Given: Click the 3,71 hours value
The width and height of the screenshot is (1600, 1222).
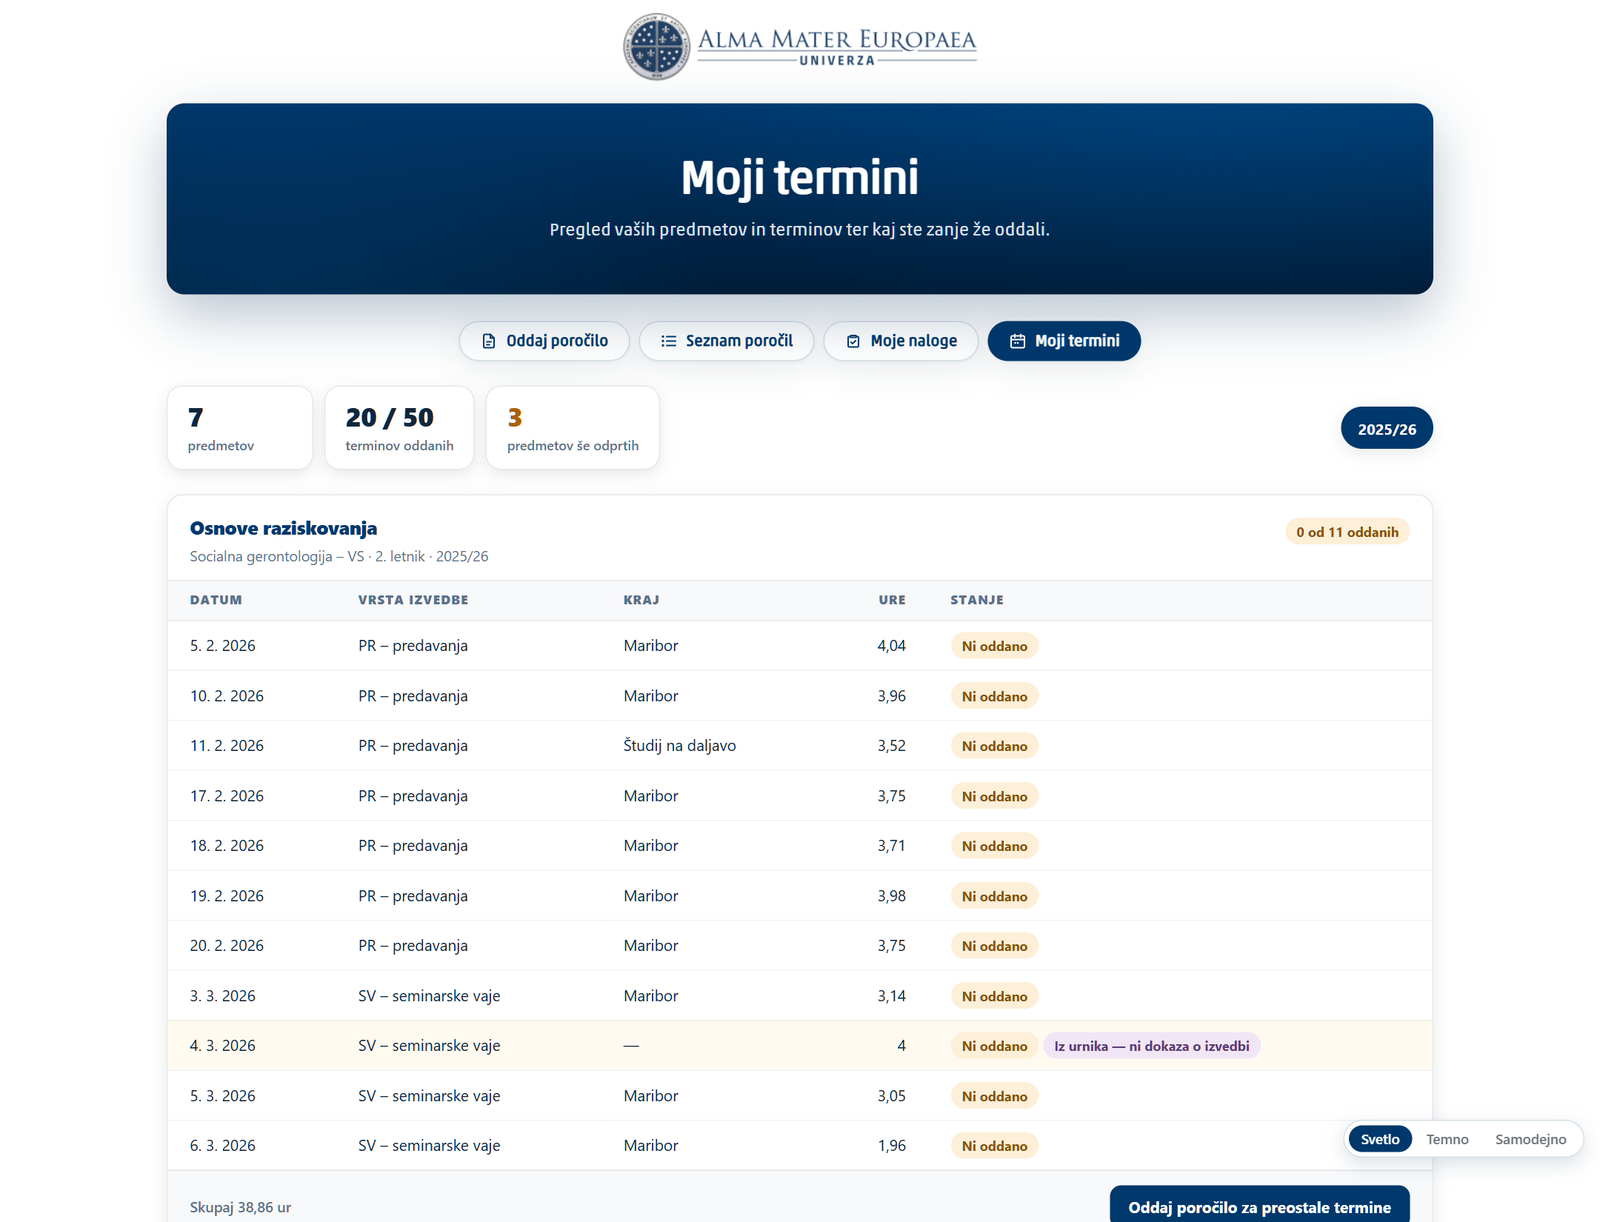Looking at the screenshot, I should point(891,846).
